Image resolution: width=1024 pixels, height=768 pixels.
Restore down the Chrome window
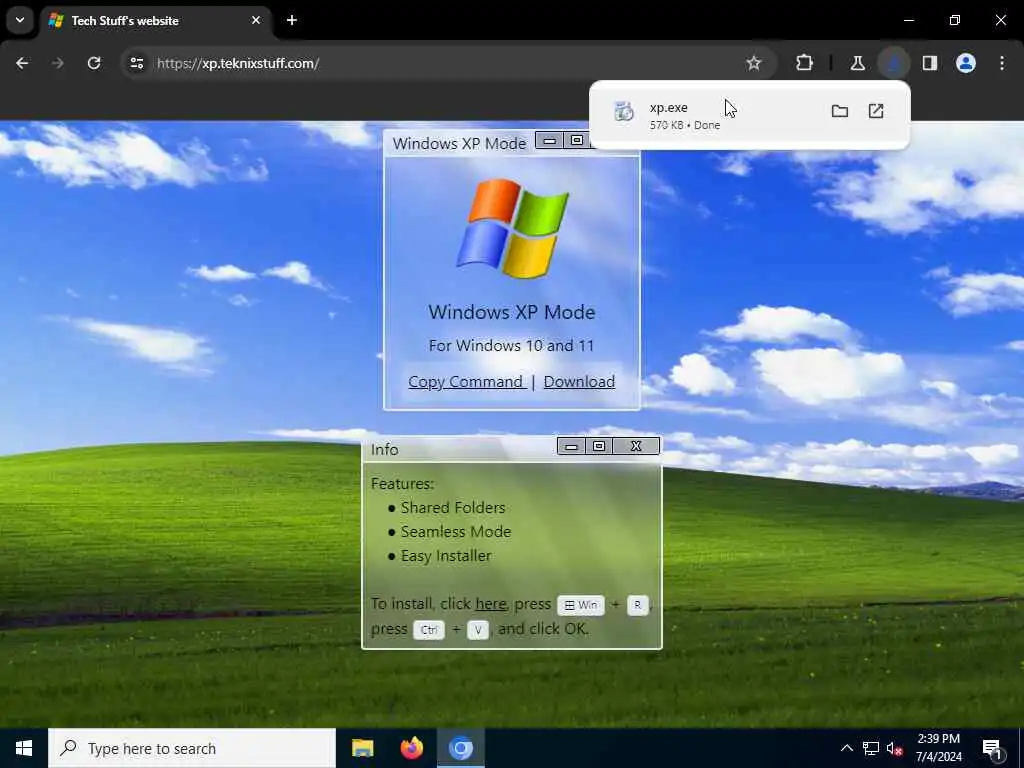click(955, 20)
